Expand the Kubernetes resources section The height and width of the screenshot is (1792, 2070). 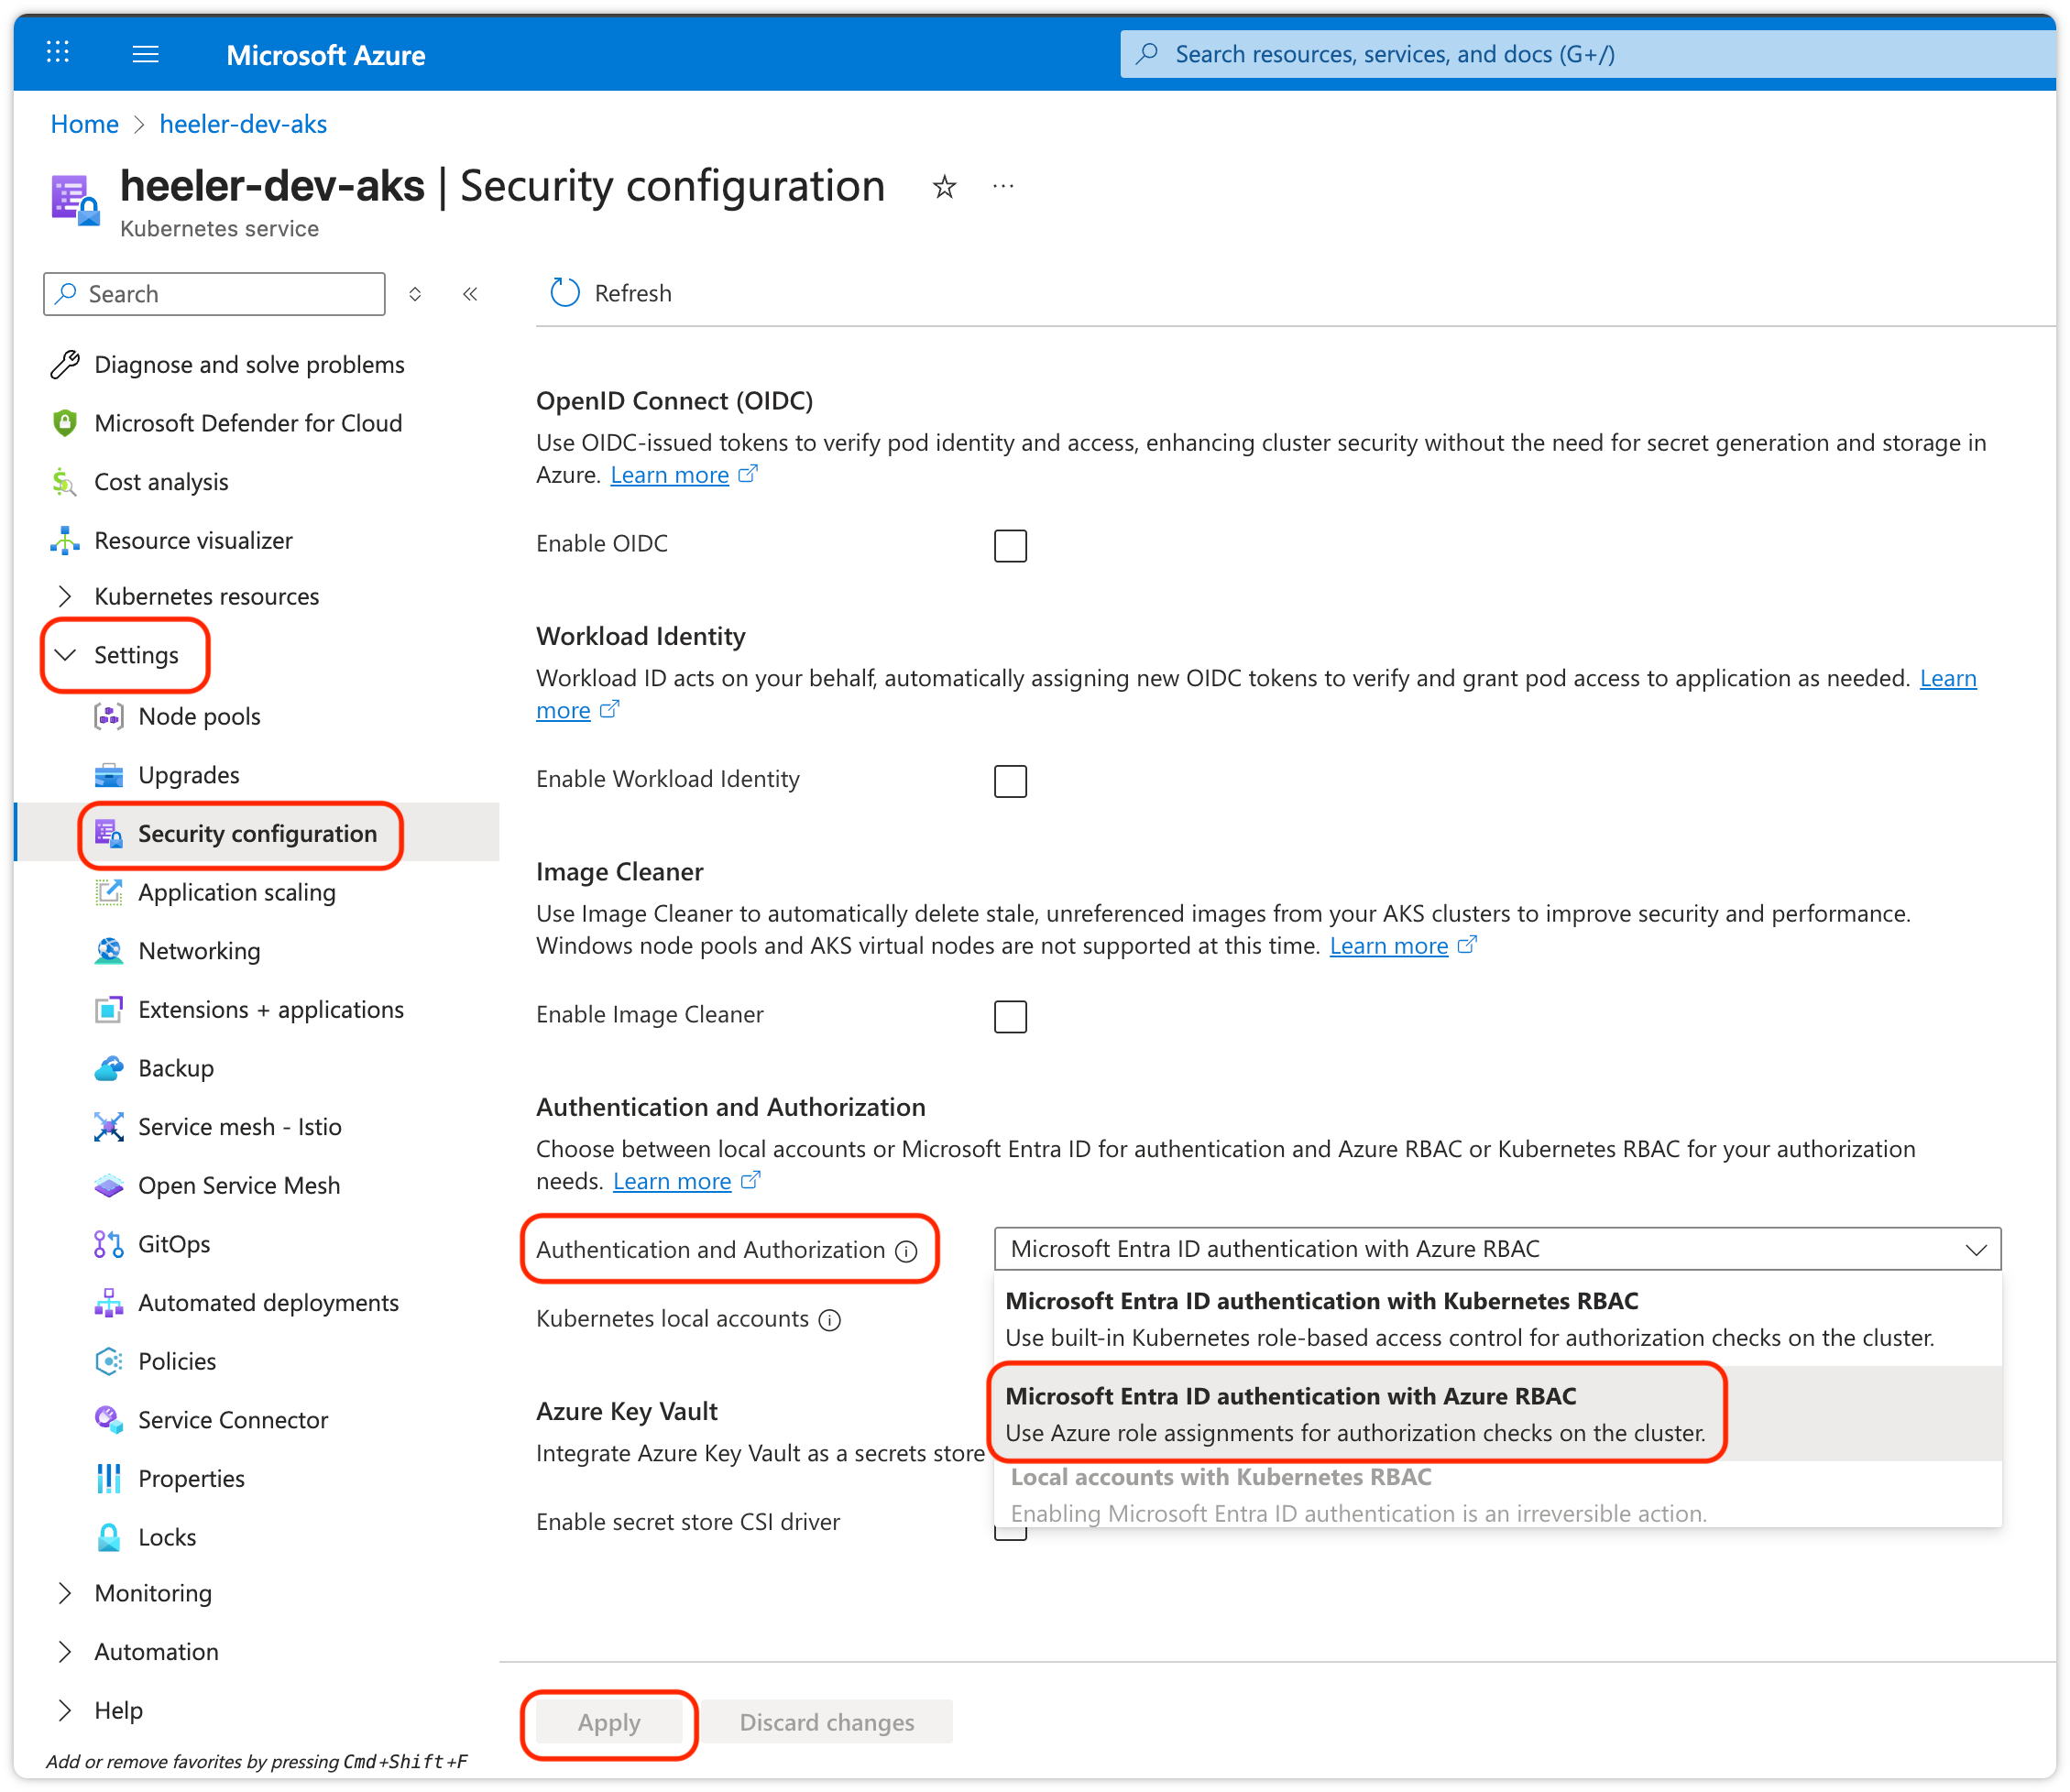66,597
